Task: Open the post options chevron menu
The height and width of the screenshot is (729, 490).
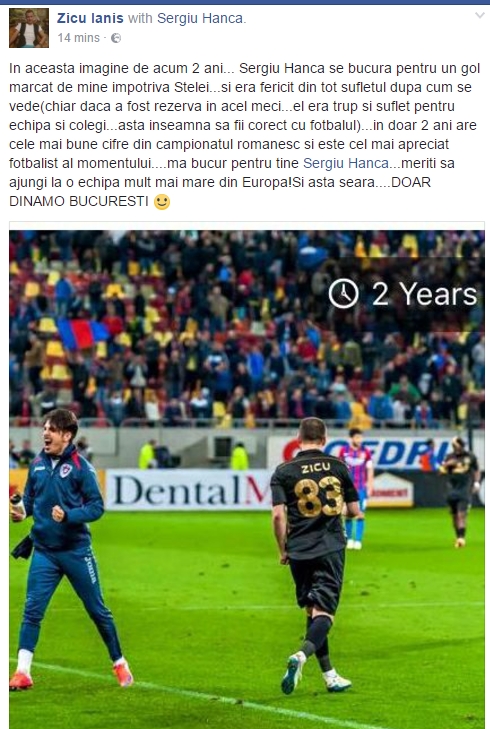Action: pyautogui.click(x=479, y=16)
